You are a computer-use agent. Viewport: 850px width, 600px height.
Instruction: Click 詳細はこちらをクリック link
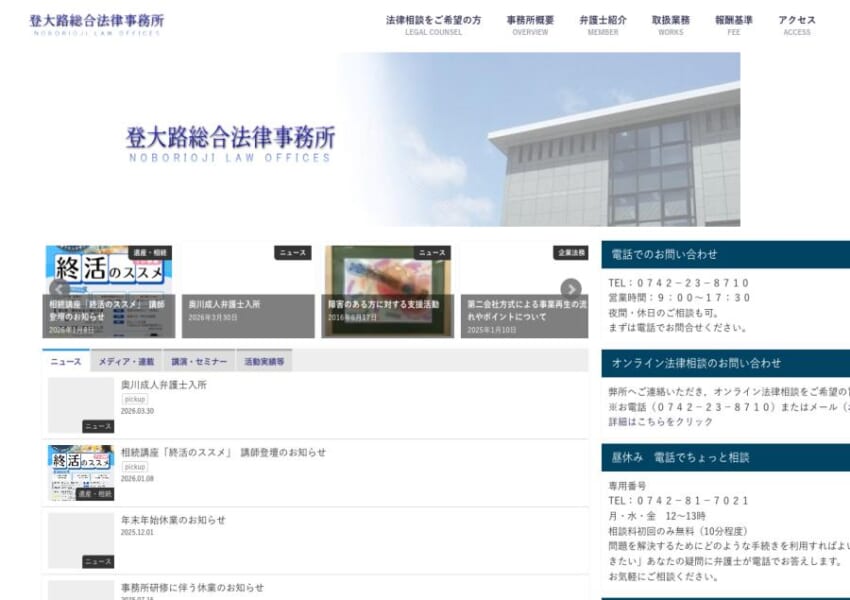pyautogui.click(x=660, y=422)
